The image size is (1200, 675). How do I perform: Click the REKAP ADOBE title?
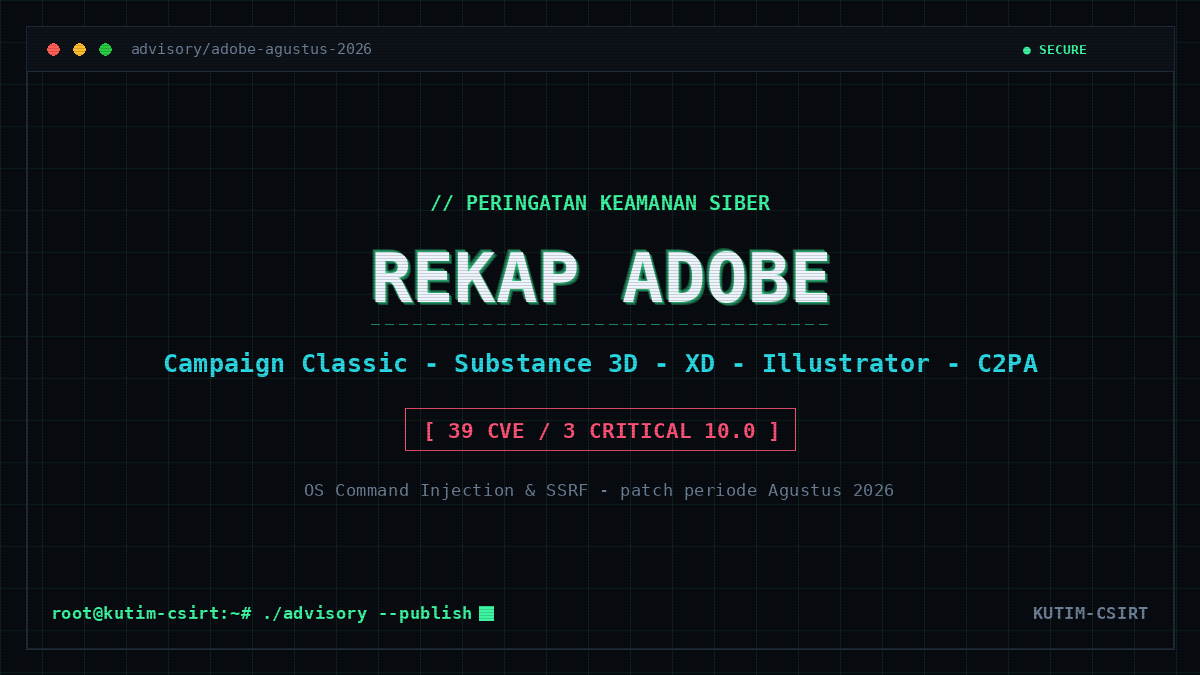pos(600,278)
